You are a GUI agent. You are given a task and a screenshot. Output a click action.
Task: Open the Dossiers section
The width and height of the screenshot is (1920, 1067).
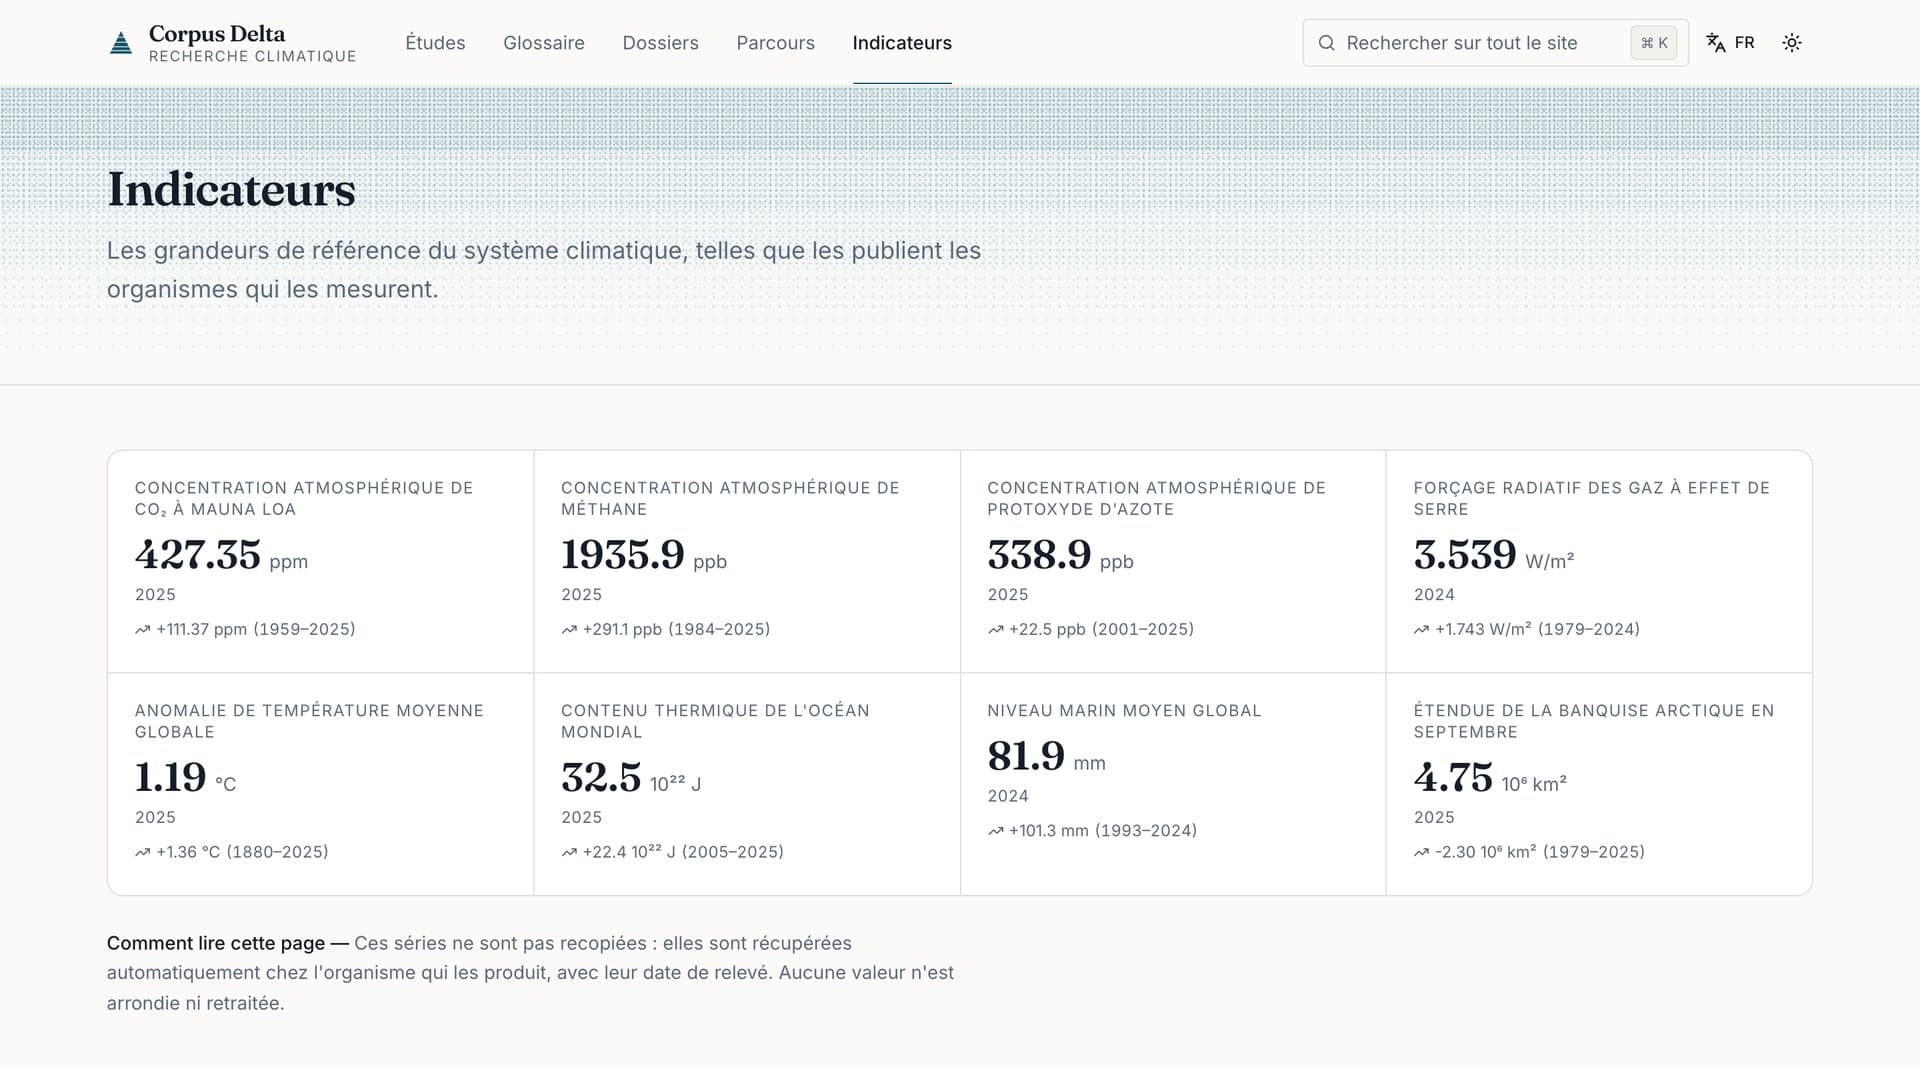660,43
